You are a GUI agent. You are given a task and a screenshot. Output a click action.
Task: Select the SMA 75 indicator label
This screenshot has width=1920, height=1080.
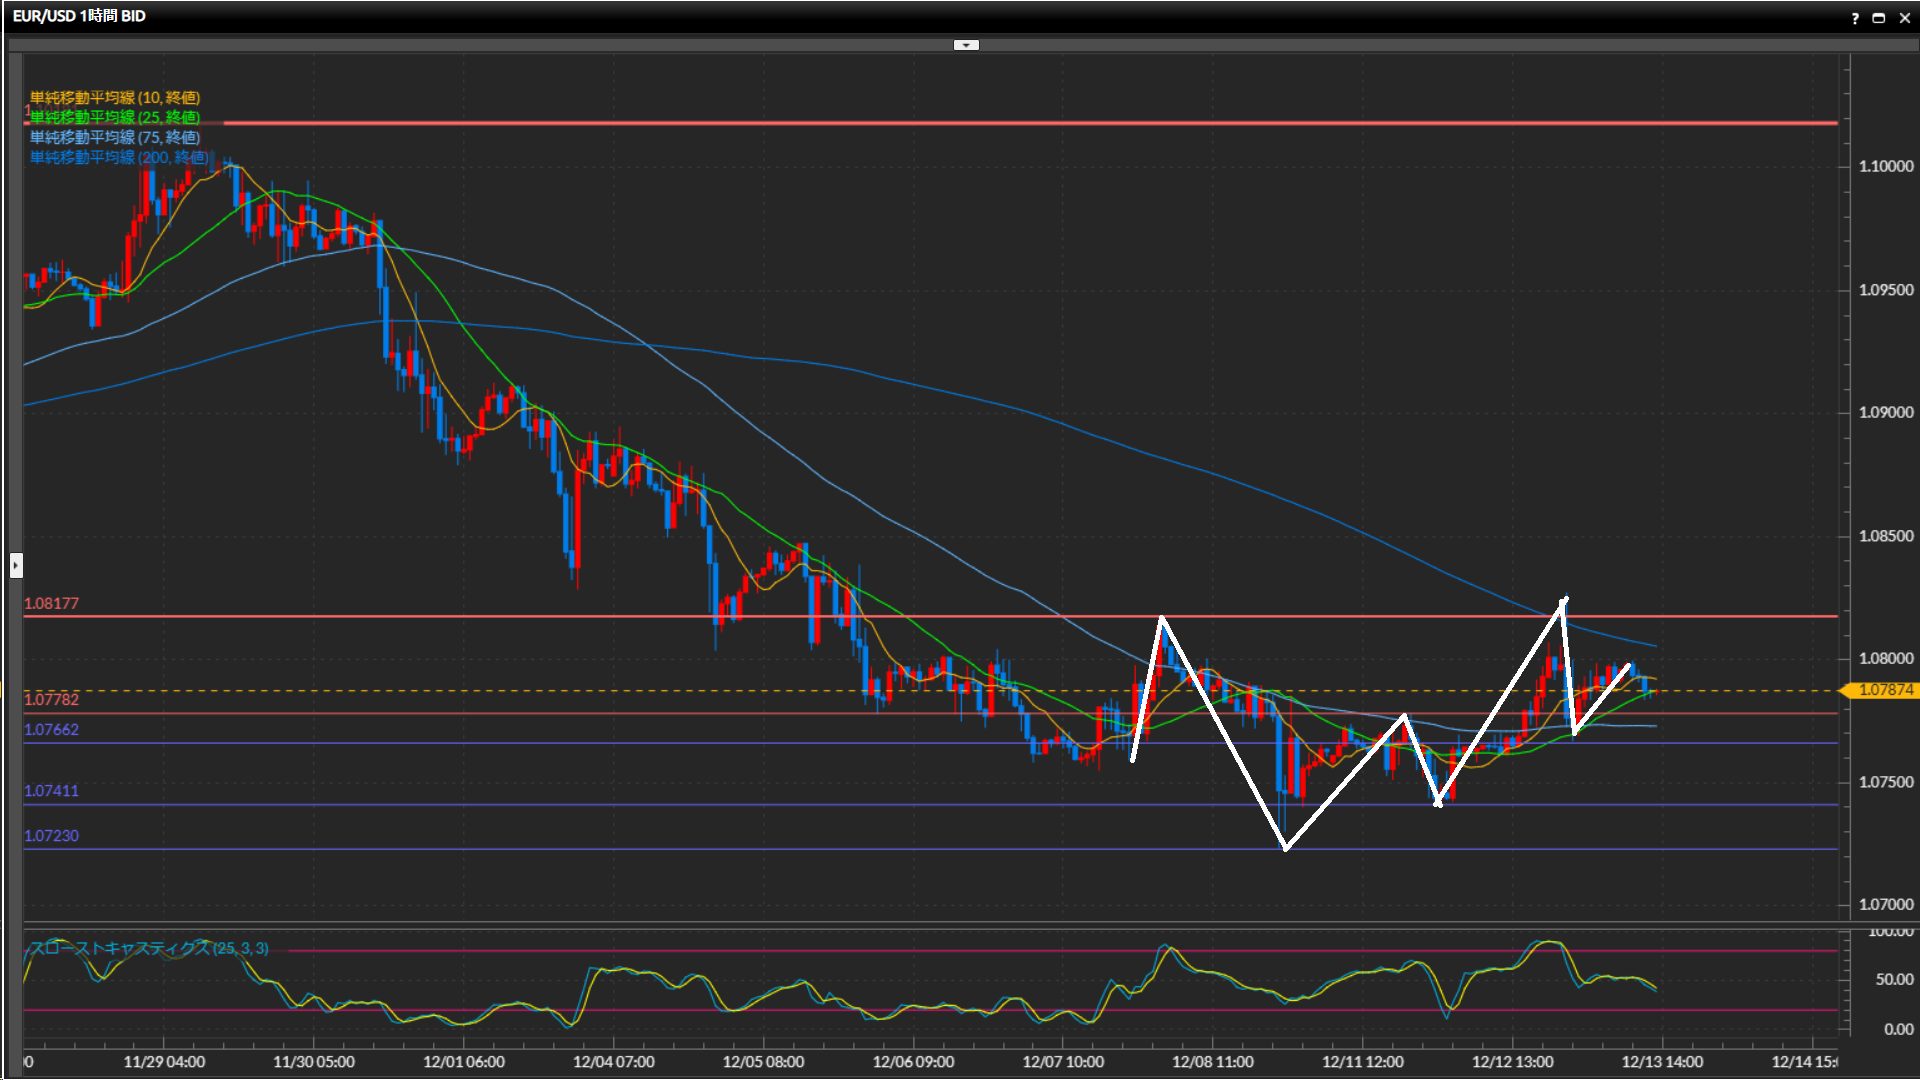pos(115,137)
